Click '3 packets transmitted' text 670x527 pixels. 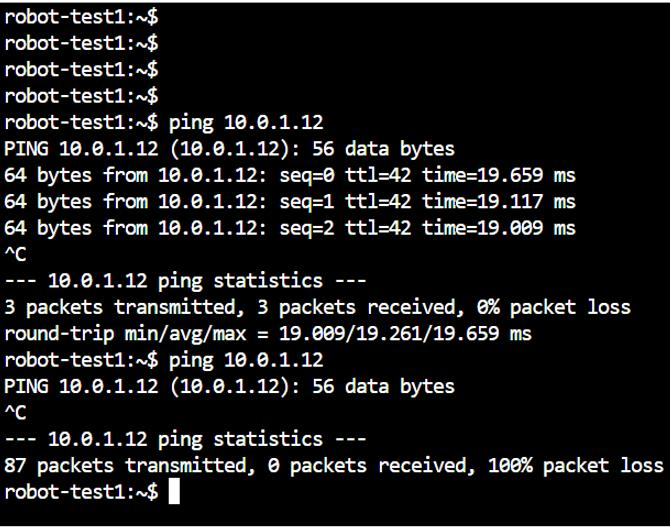tap(120, 307)
